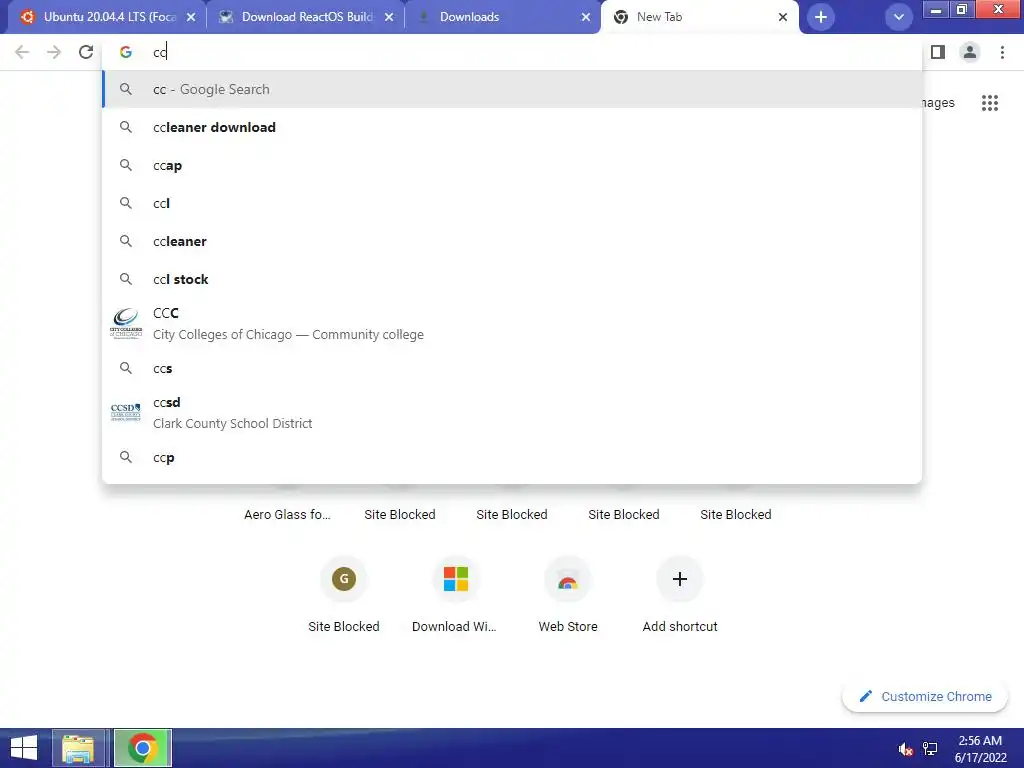Close the New Tab tab
Screen dimensions: 1024x768
[782, 17]
